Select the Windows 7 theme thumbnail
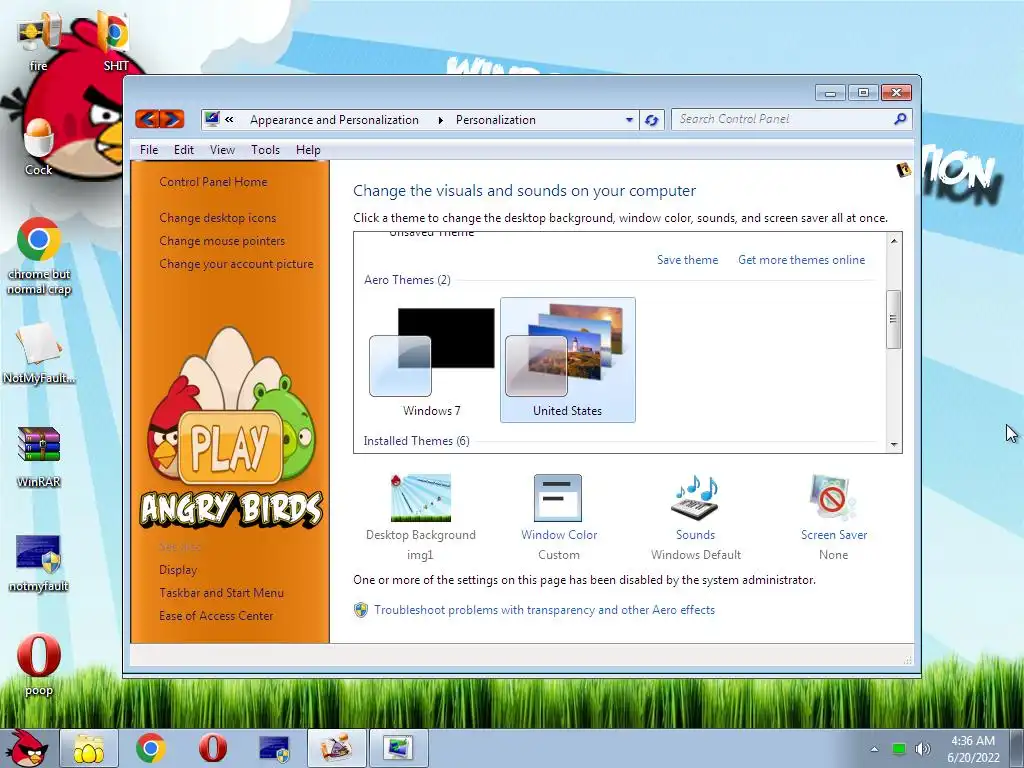The image size is (1024, 768). 432,360
